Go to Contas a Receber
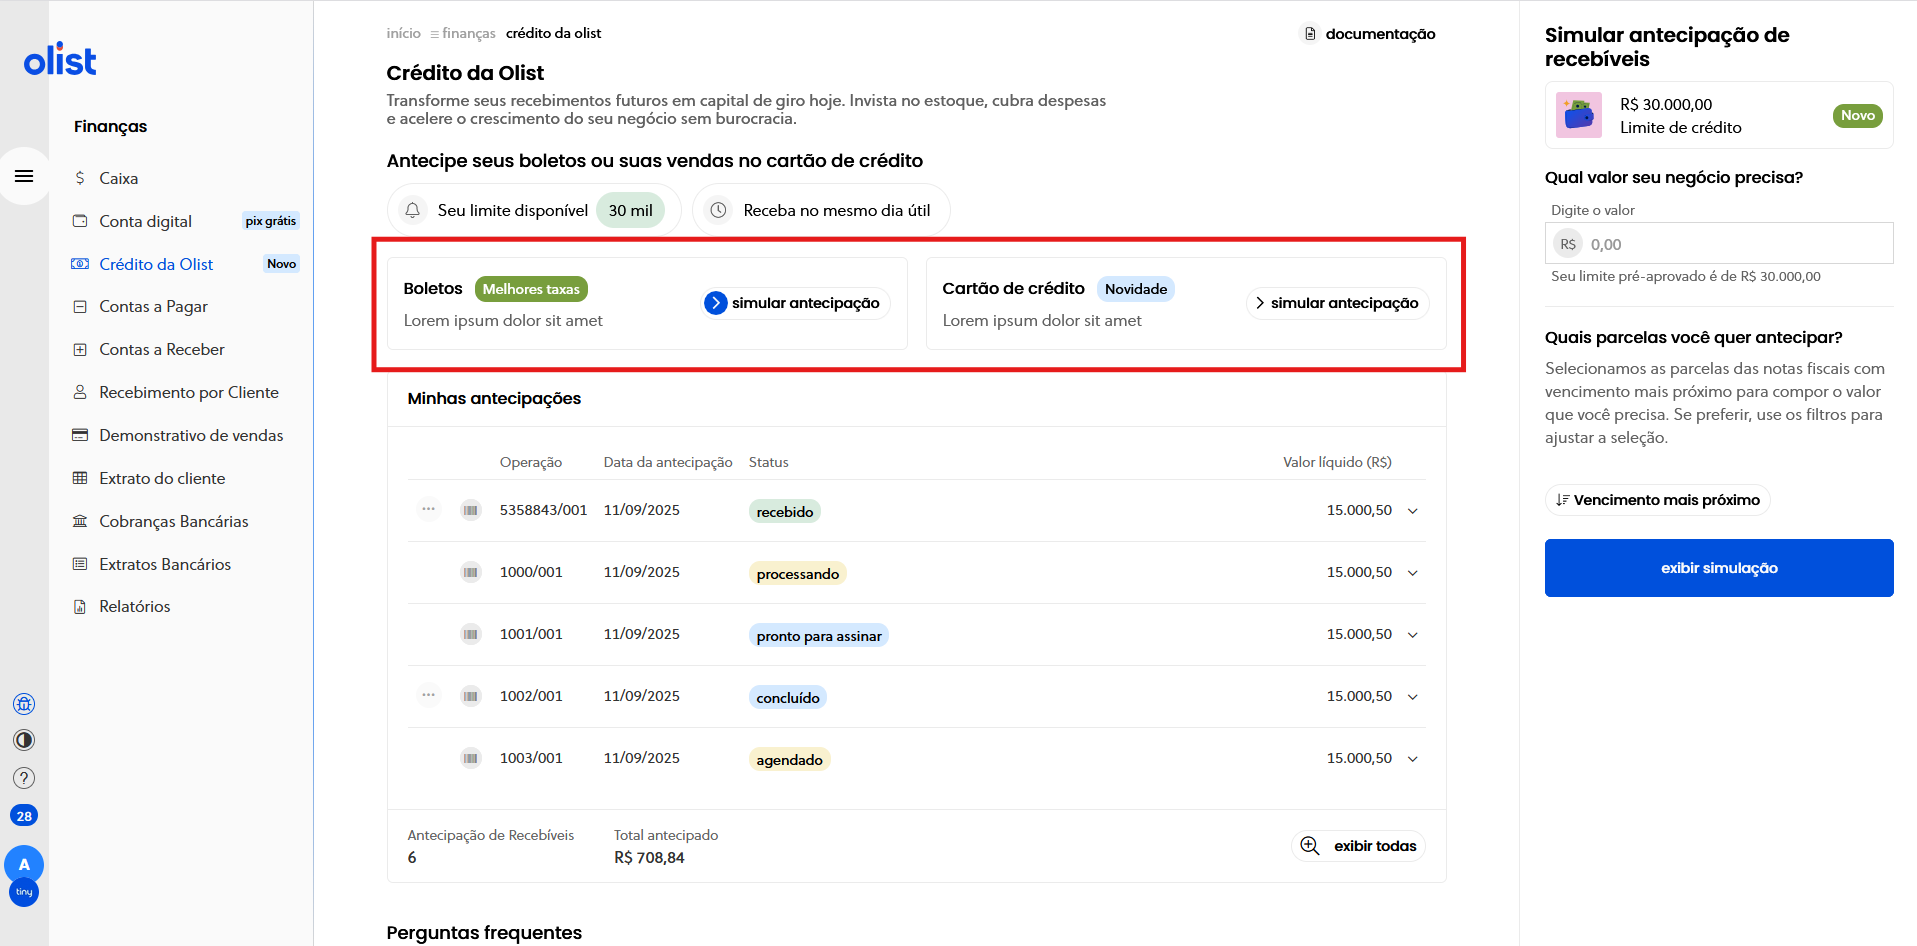Screen dimensions: 1917x946 162,349
